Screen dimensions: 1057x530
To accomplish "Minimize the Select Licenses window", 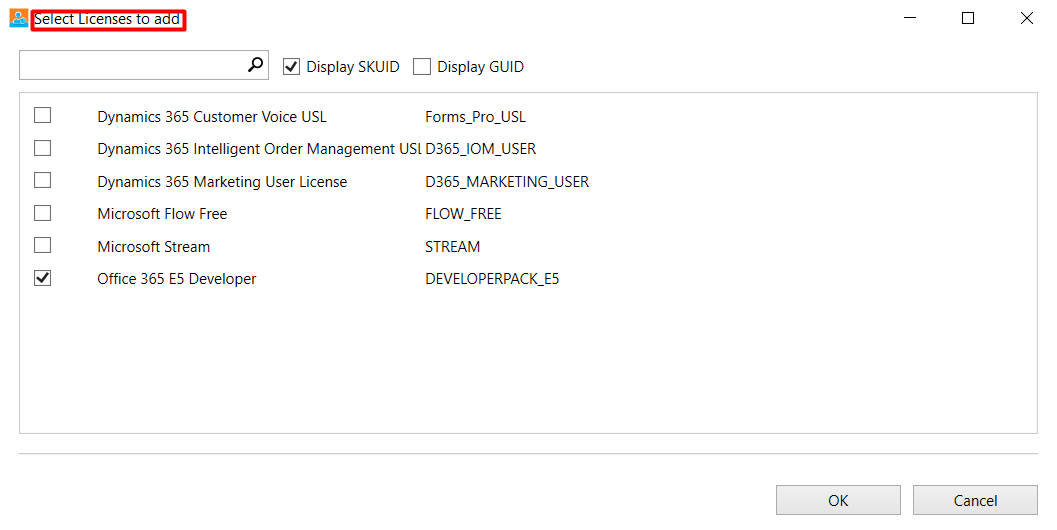I will point(910,18).
